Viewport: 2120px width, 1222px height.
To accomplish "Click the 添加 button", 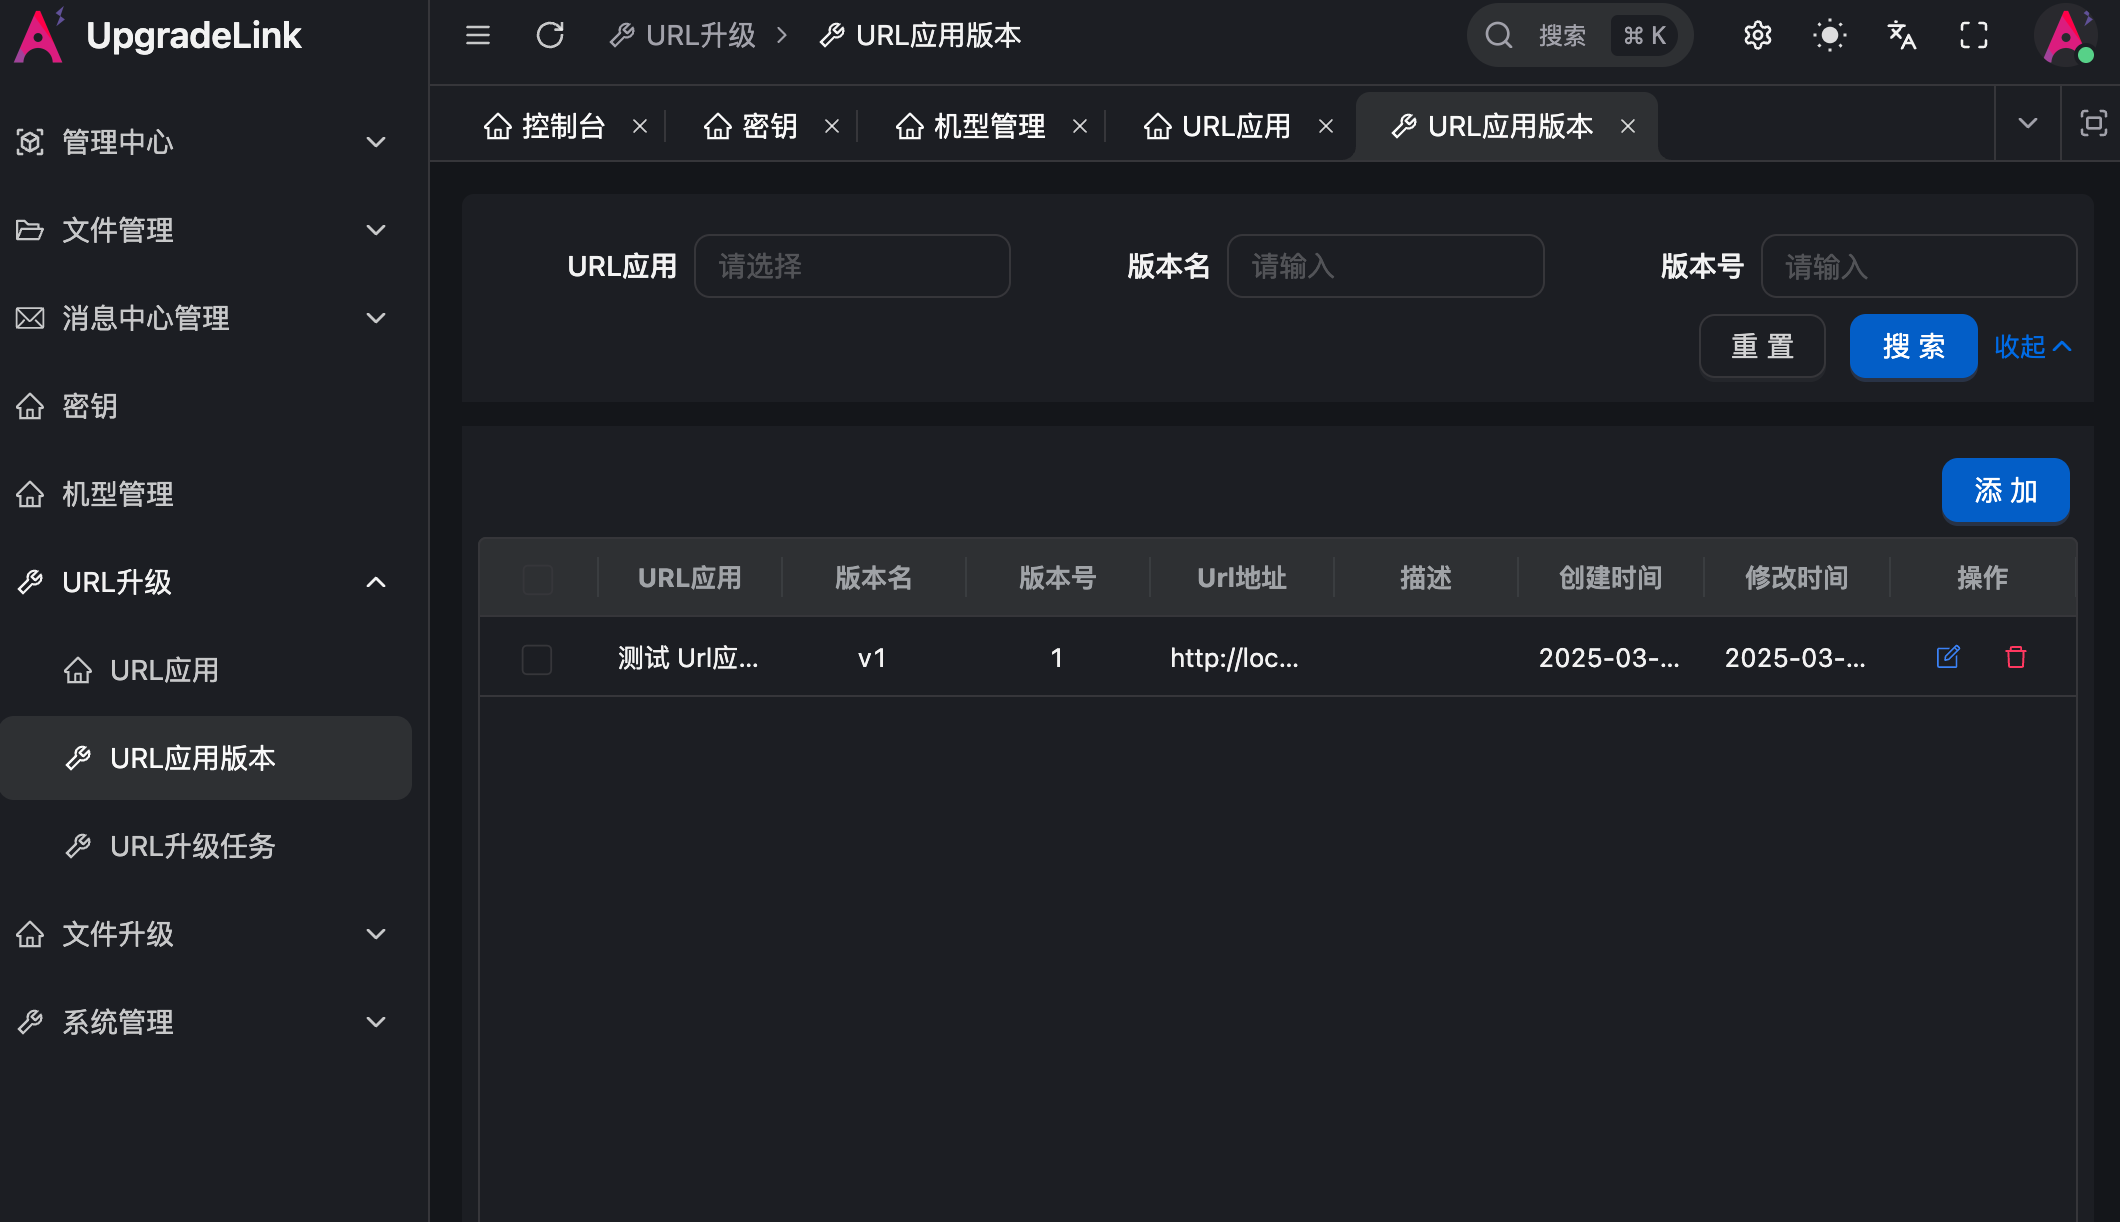I will coord(2006,491).
